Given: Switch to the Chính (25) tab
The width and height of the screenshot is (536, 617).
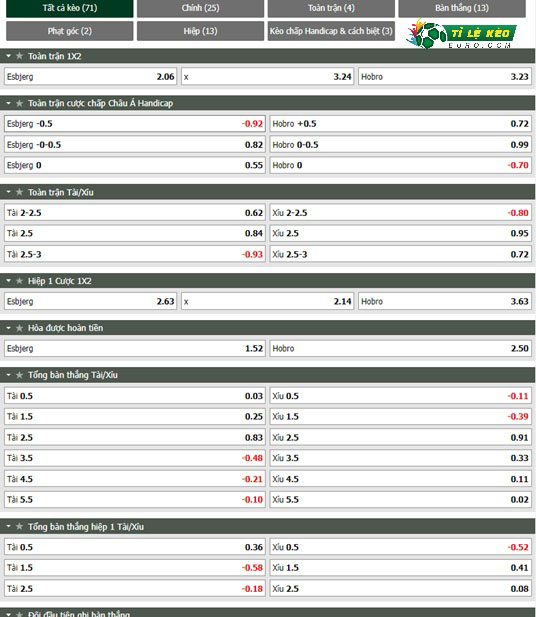Looking at the screenshot, I should (200, 8).
